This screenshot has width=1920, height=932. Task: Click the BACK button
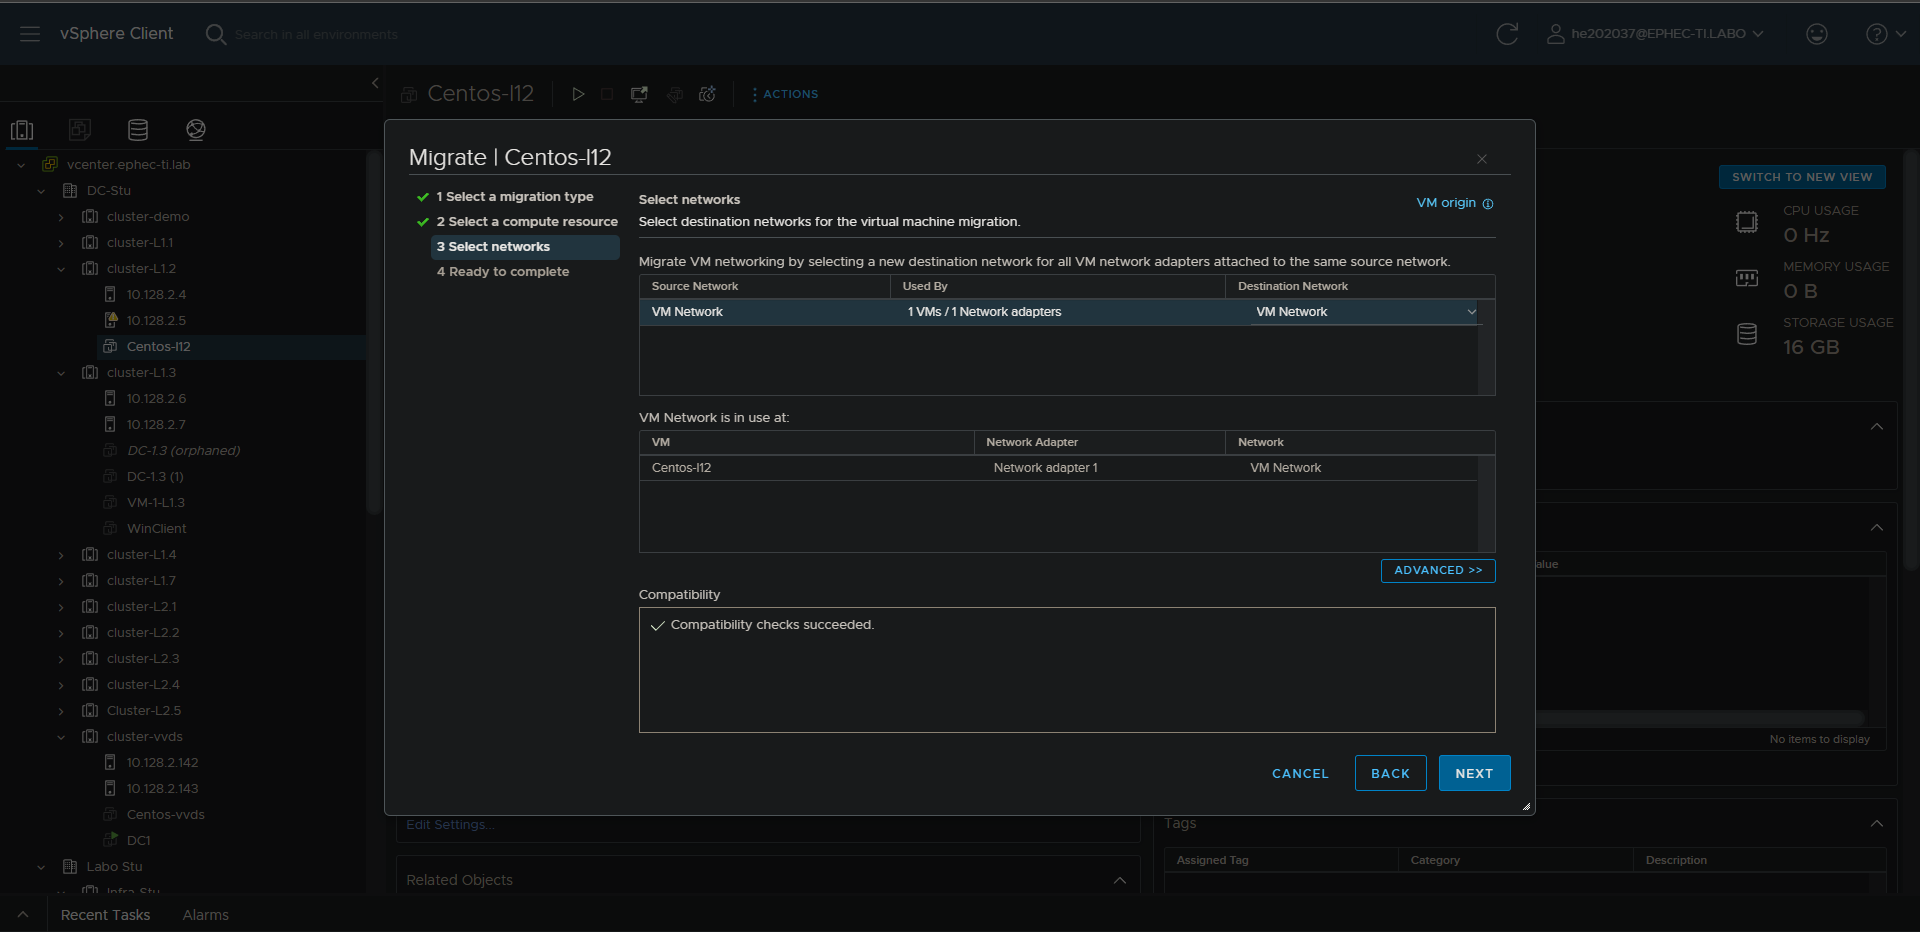point(1390,774)
